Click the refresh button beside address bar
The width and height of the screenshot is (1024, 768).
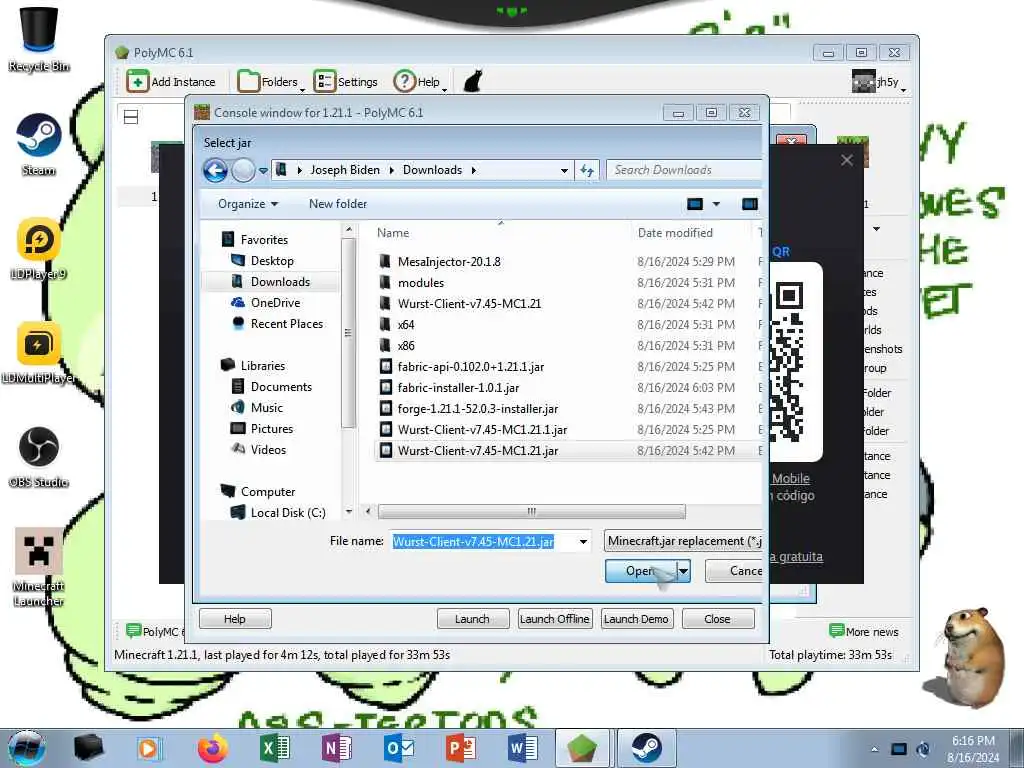586,170
